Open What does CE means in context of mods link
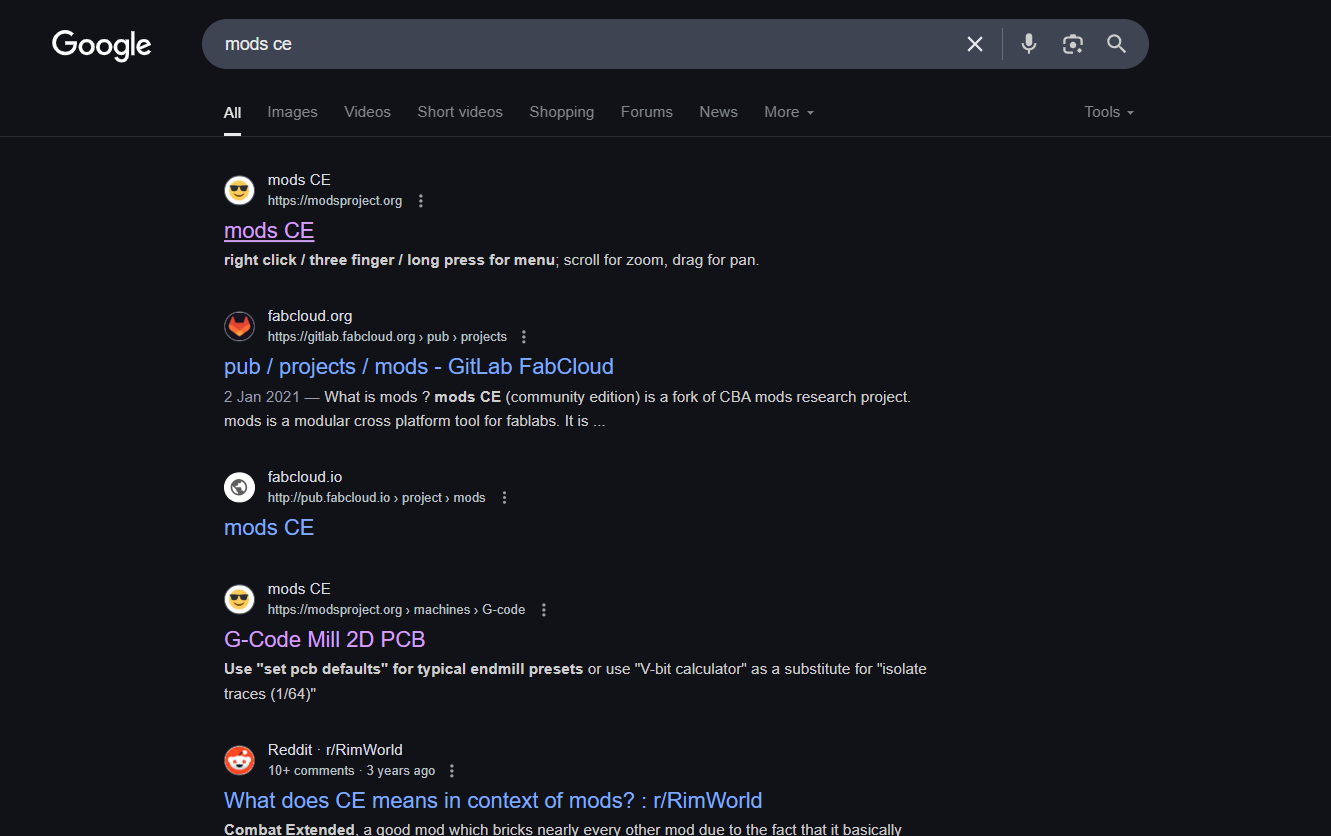 pos(493,801)
